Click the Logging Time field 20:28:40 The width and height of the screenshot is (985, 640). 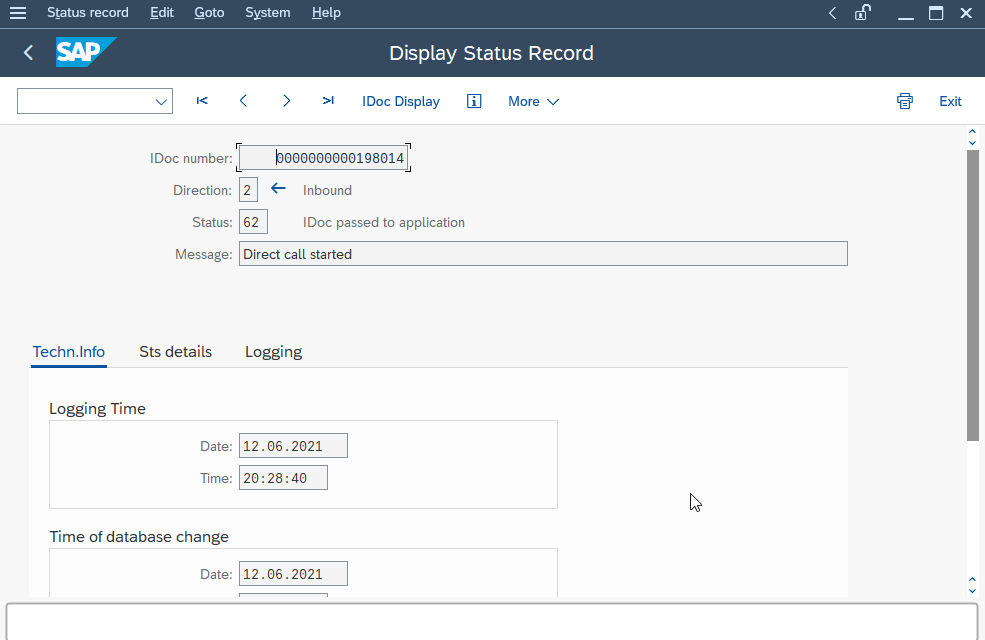click(283, 478)
